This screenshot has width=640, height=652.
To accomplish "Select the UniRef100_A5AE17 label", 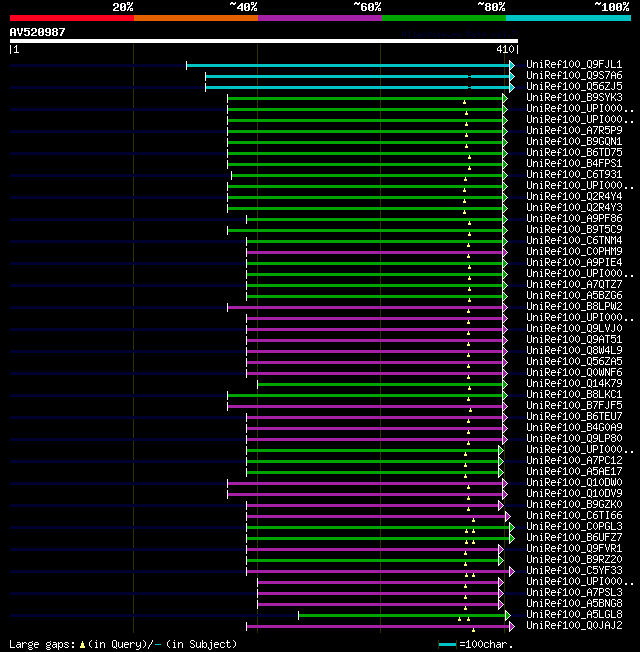I will coord(574,472).
